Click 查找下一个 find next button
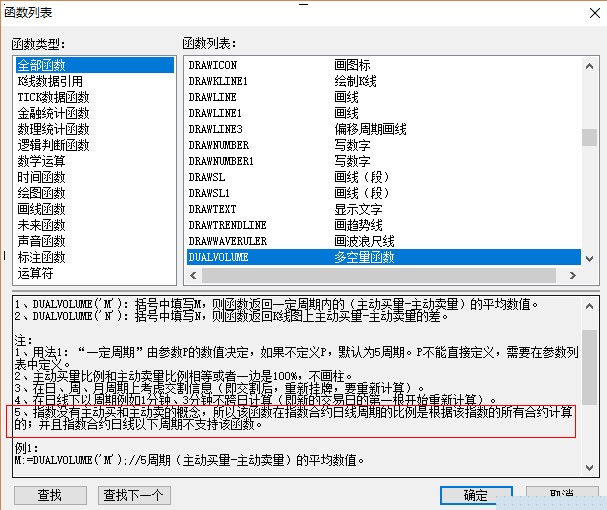 [x=133, y=495]
